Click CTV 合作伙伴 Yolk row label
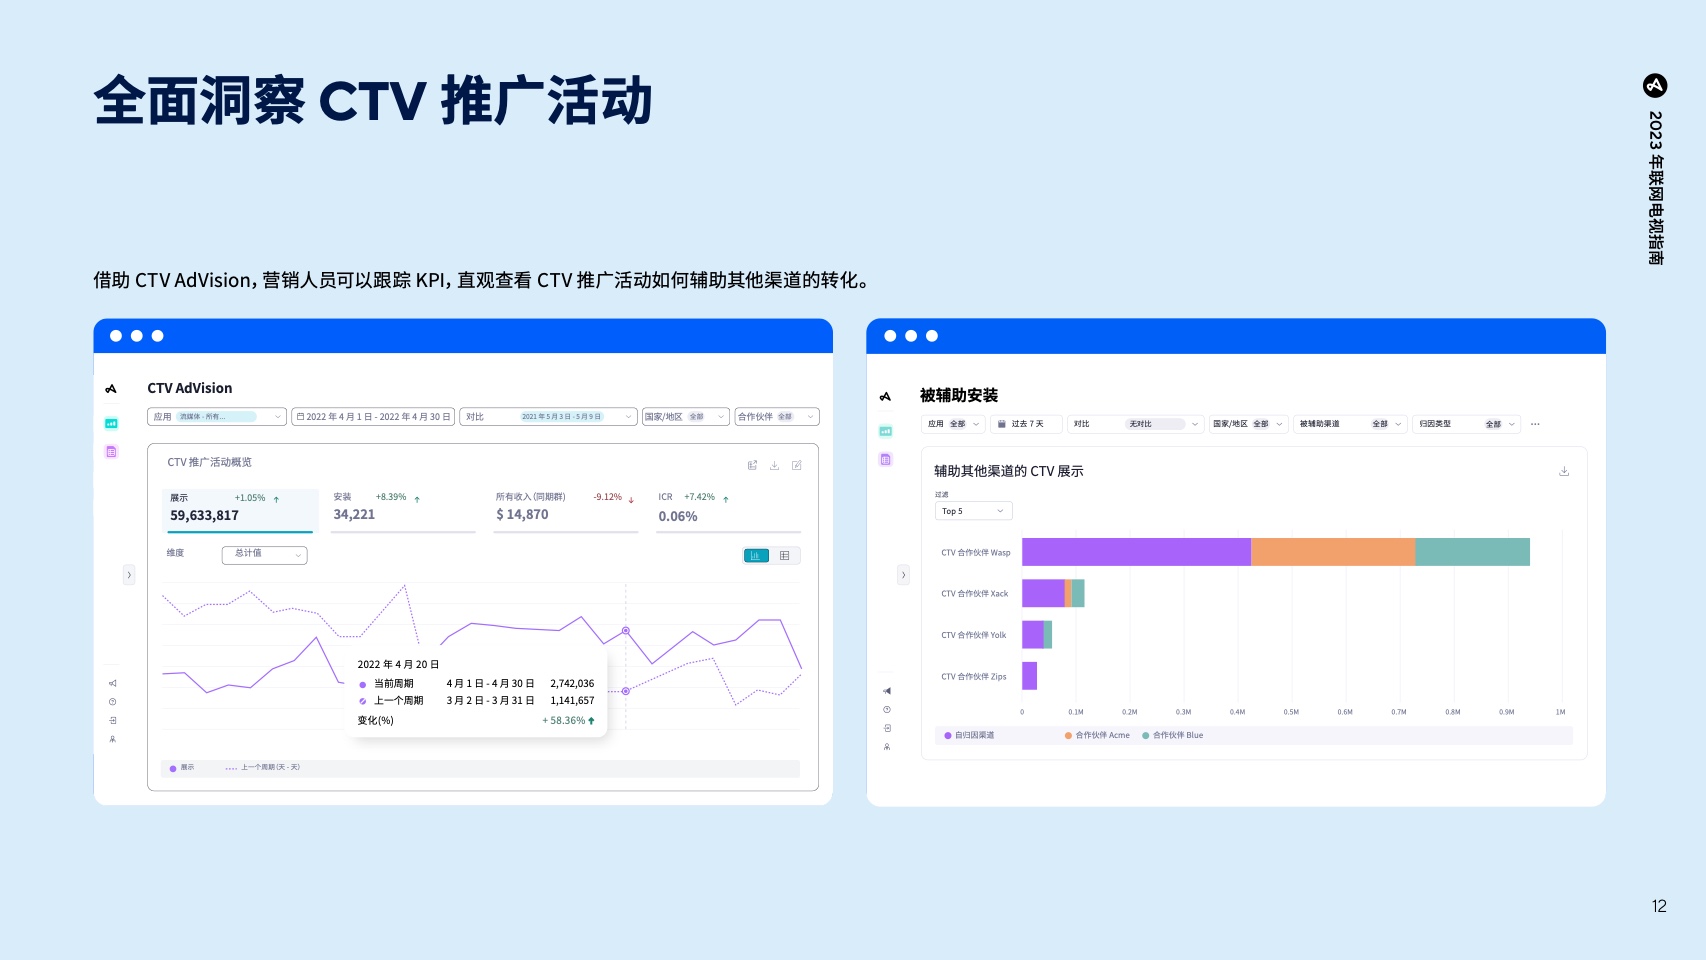Screen dimensions: 1706x960 (973, 635)
